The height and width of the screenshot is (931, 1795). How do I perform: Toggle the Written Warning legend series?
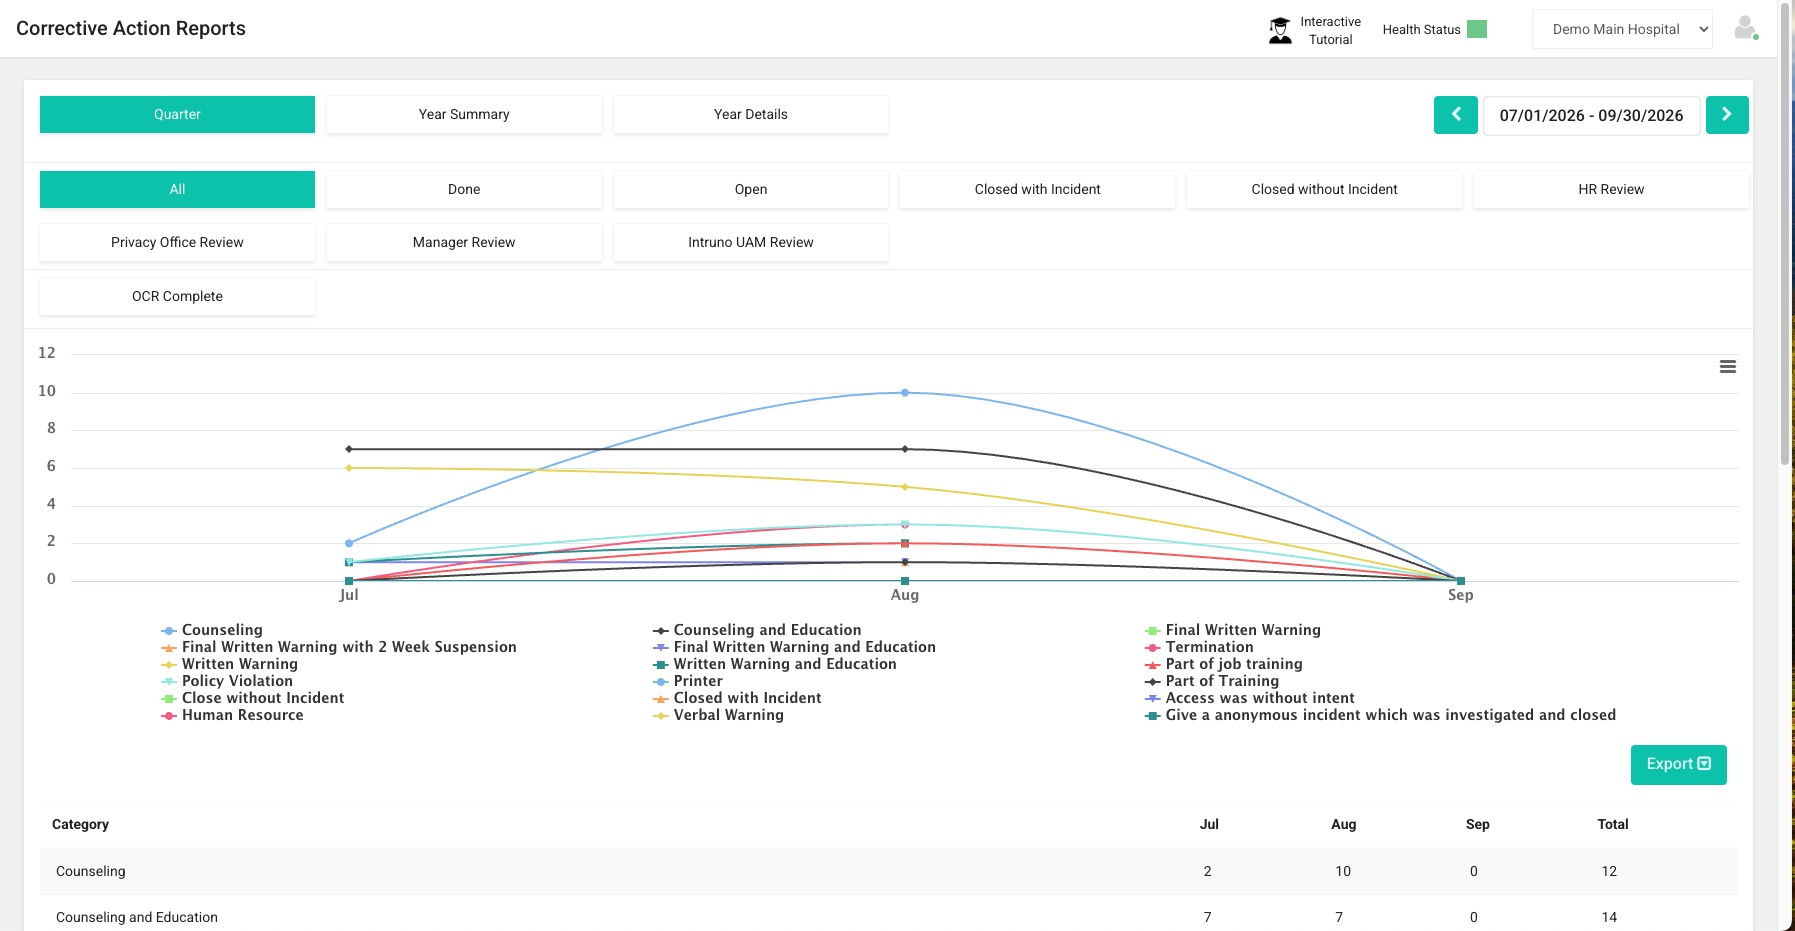230,664
